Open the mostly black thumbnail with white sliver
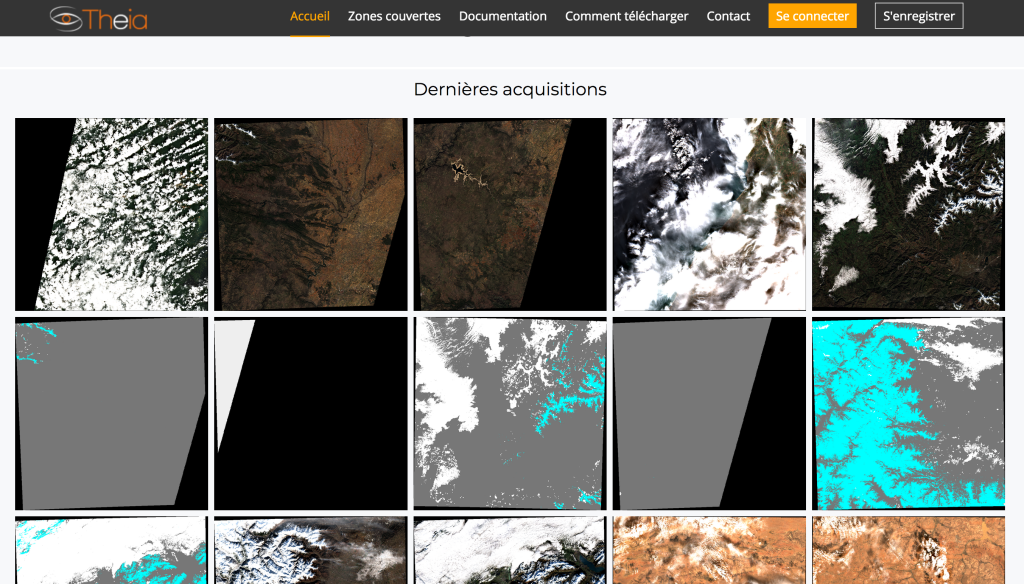The height and width of the screenshot is (584, 1024). 311,414
